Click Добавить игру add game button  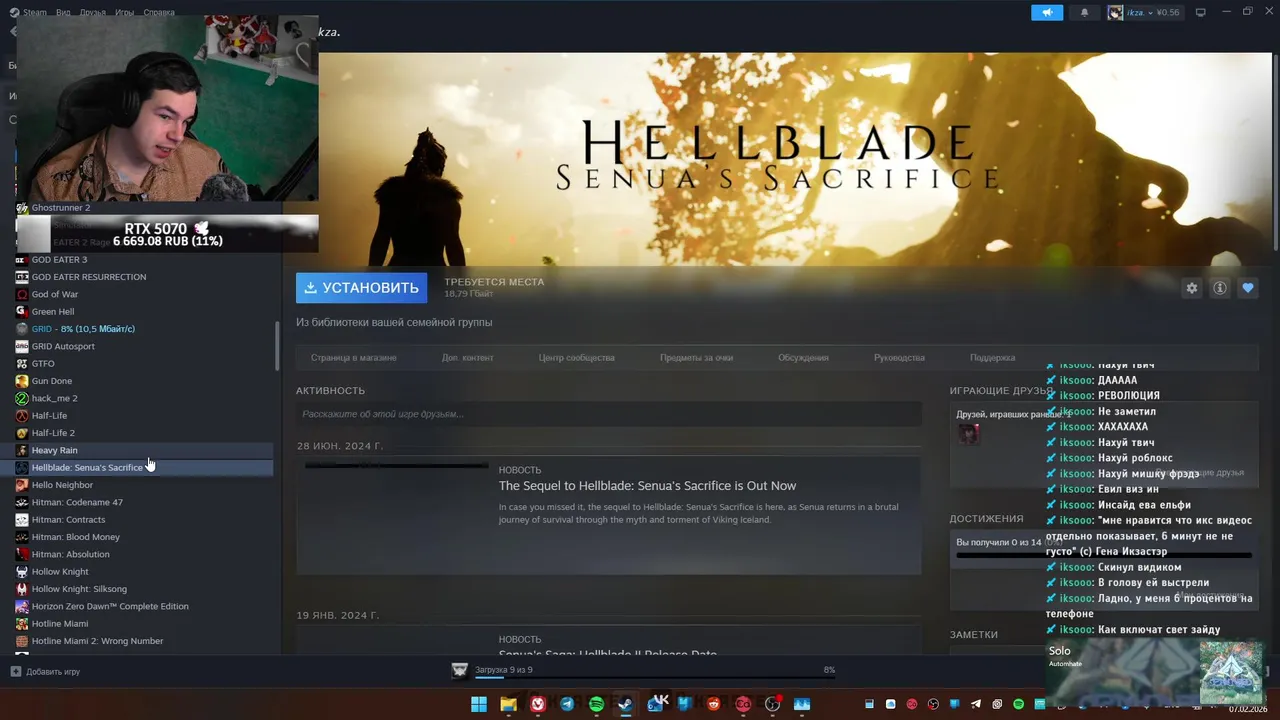coord(46,672)
